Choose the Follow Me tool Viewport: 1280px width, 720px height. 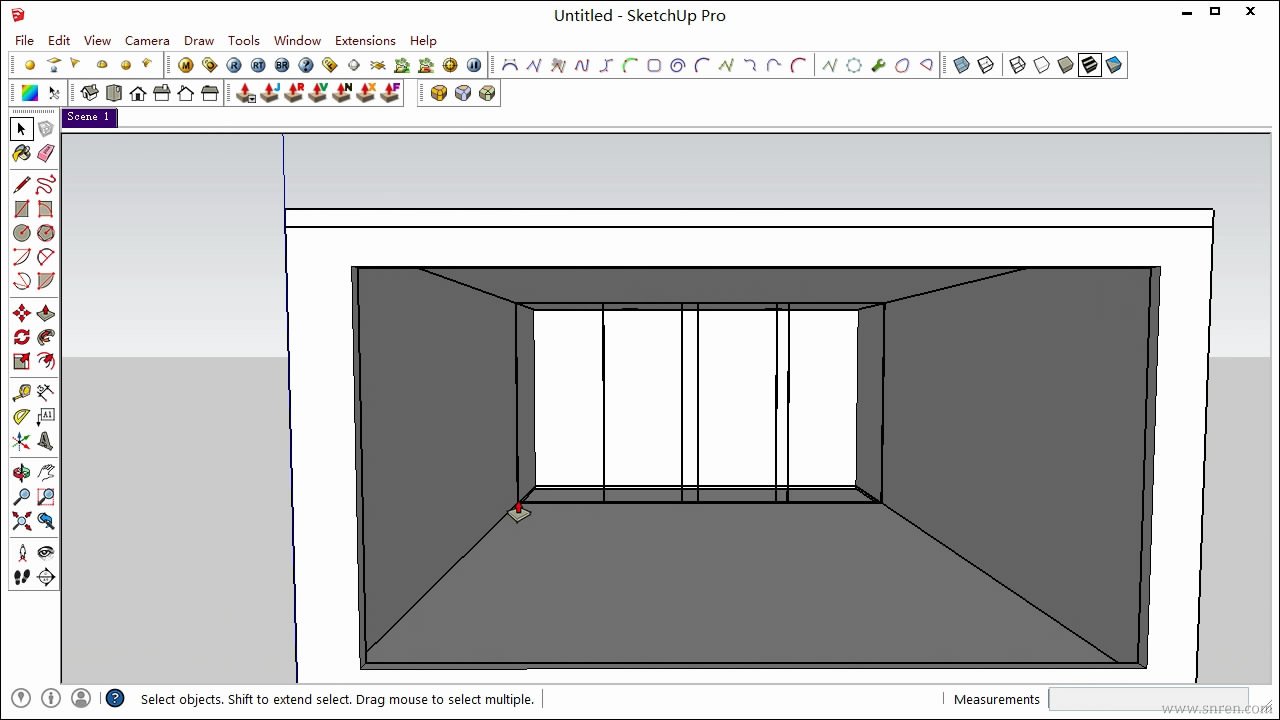pyautogui.click(x=45, y=337)
